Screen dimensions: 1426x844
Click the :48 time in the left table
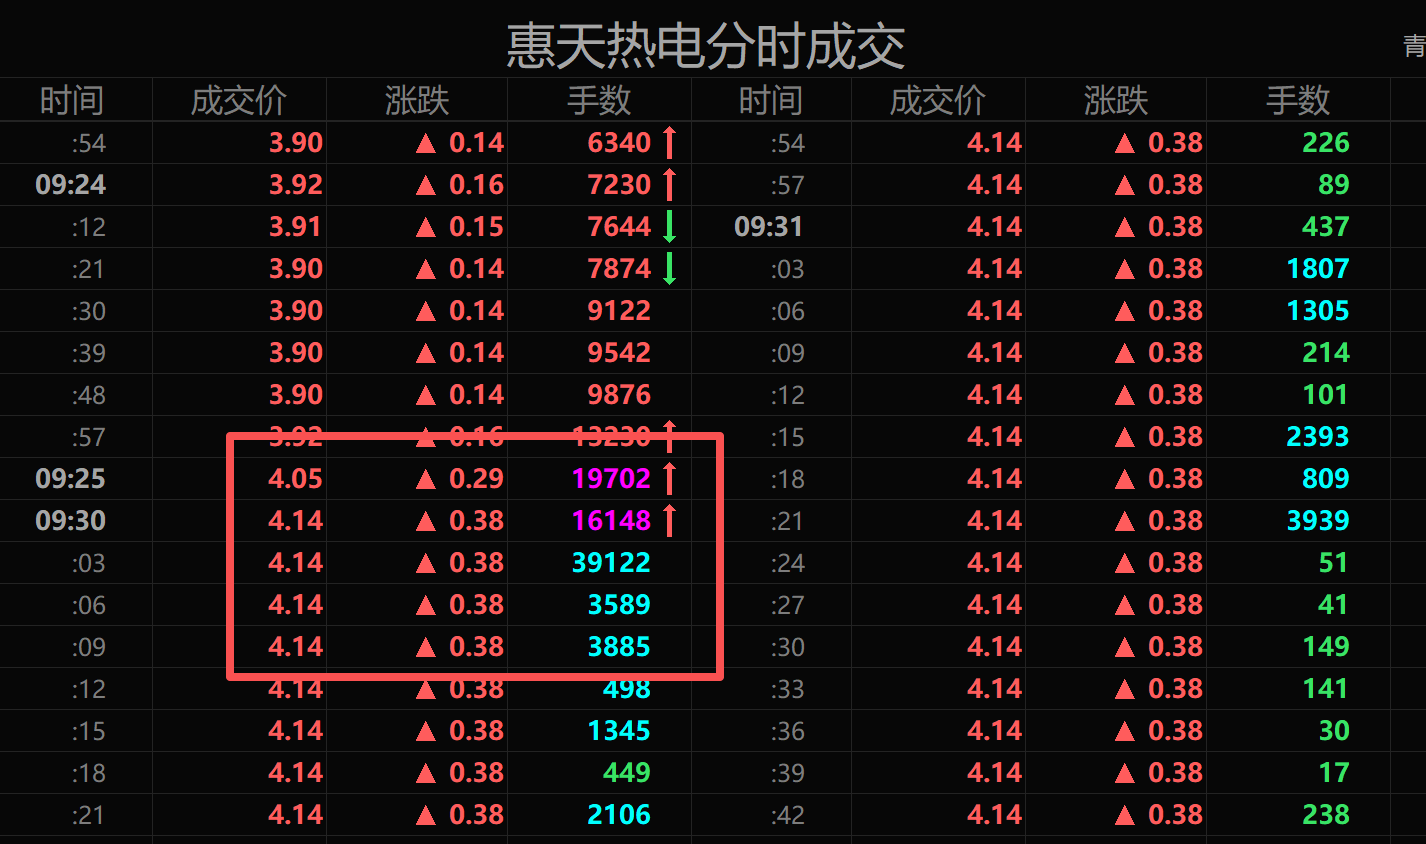pos(89,395)
